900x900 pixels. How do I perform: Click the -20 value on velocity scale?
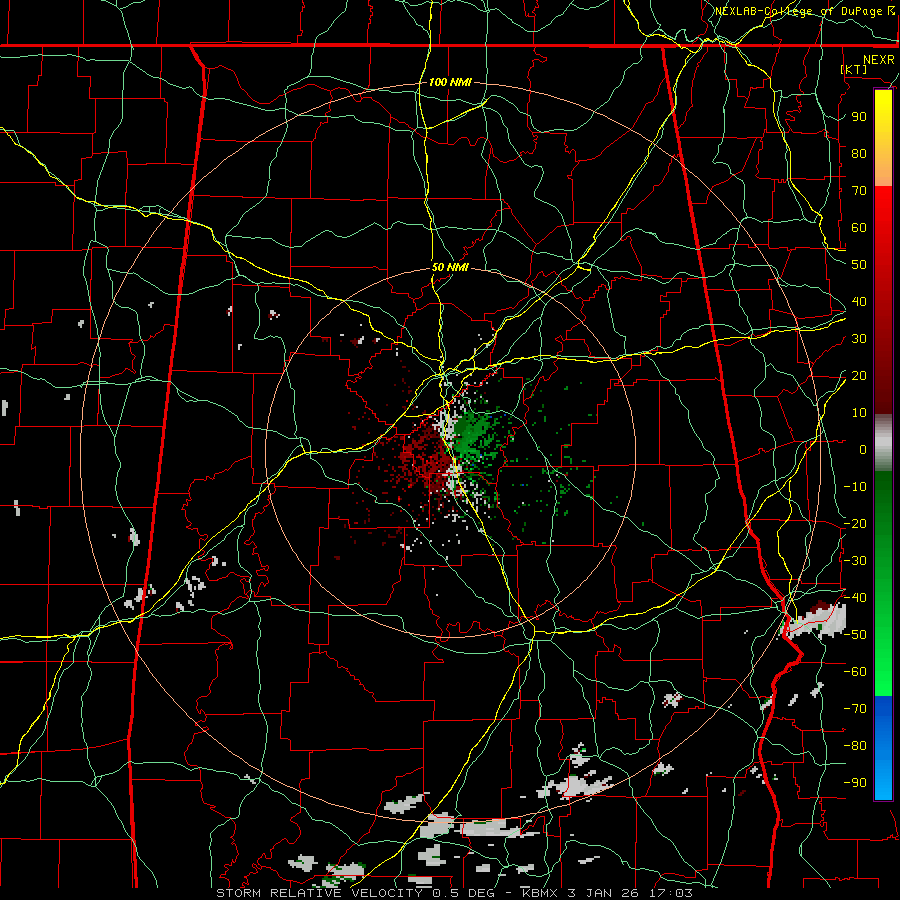coord(855,523)
